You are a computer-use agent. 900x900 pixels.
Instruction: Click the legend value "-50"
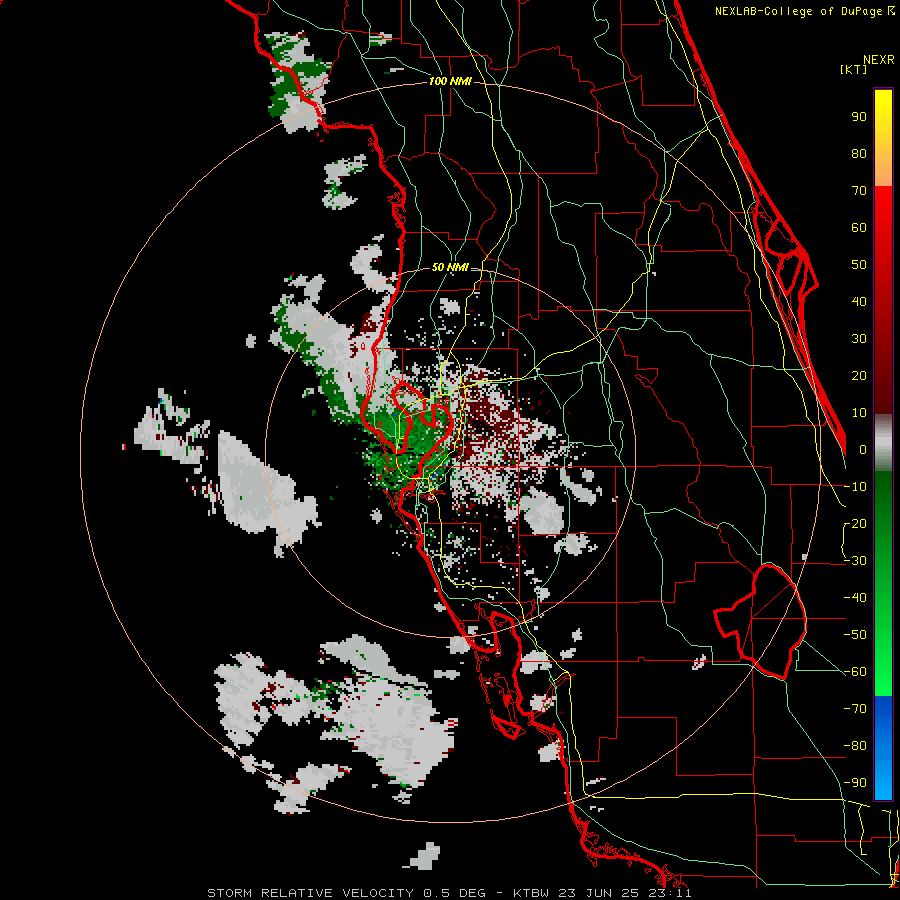[x=855, y=635]
